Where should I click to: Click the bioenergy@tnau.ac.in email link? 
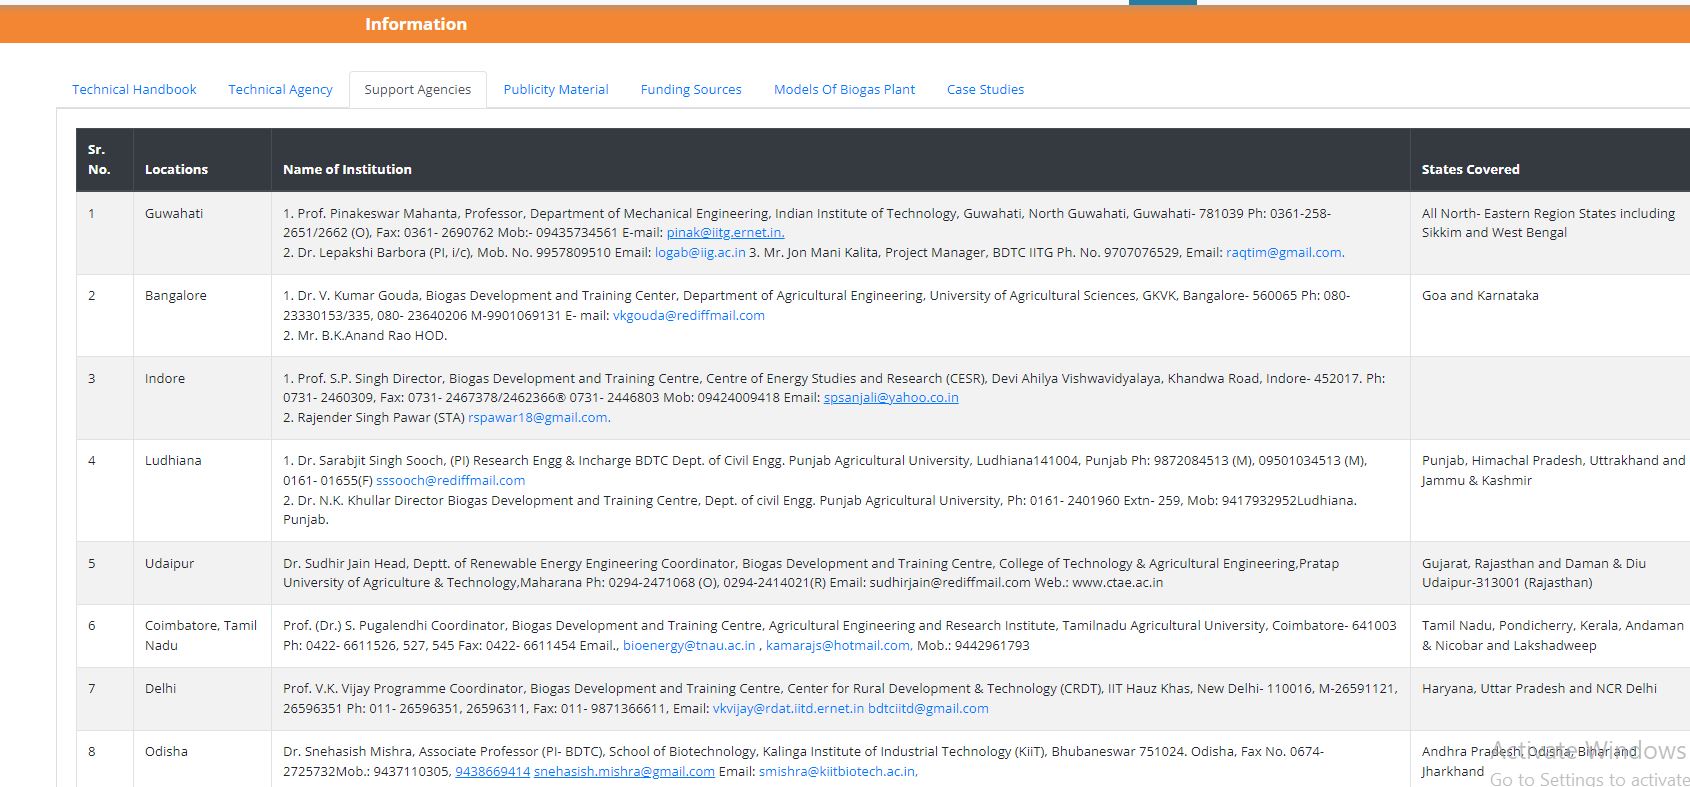pyautogui.click(x=689, y=645)
